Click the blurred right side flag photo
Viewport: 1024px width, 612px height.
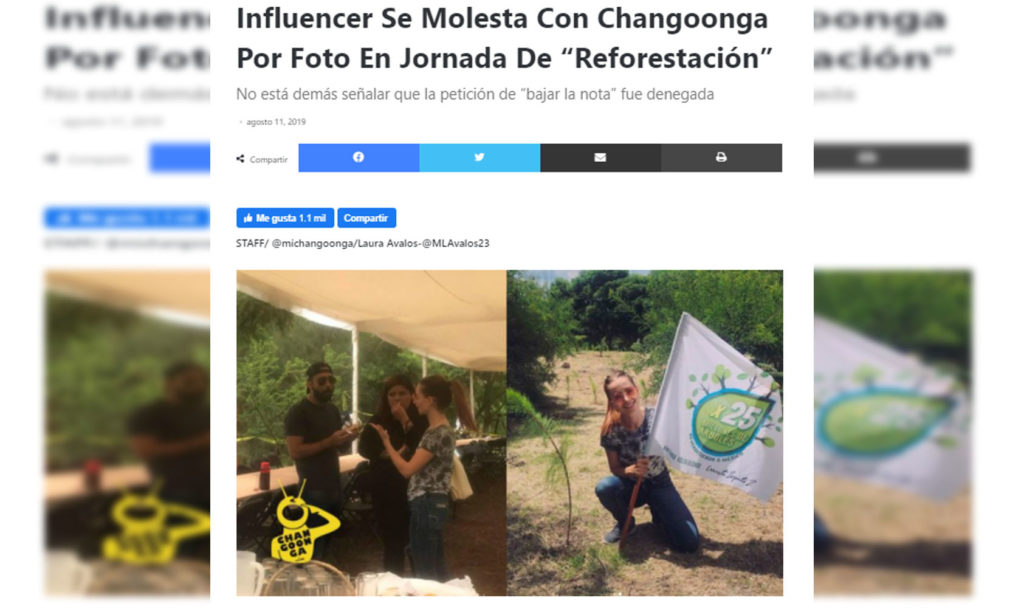point(892,432)
